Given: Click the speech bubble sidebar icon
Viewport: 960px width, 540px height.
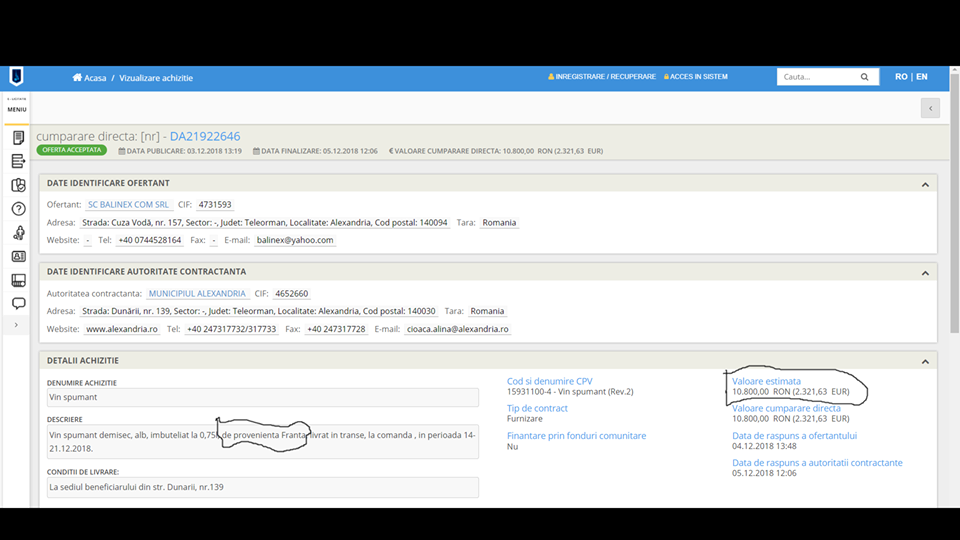Looking at the screenshot, I should tap(18, 303).
